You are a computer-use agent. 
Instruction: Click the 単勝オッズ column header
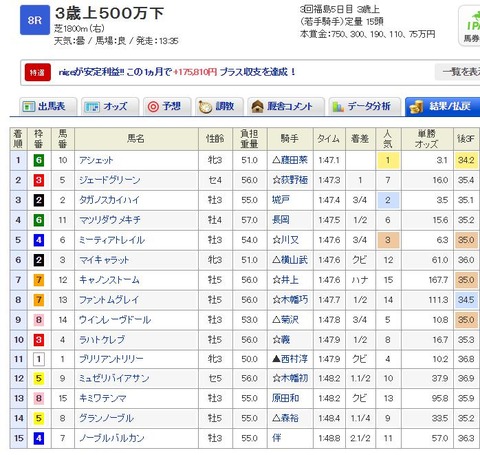427,138
